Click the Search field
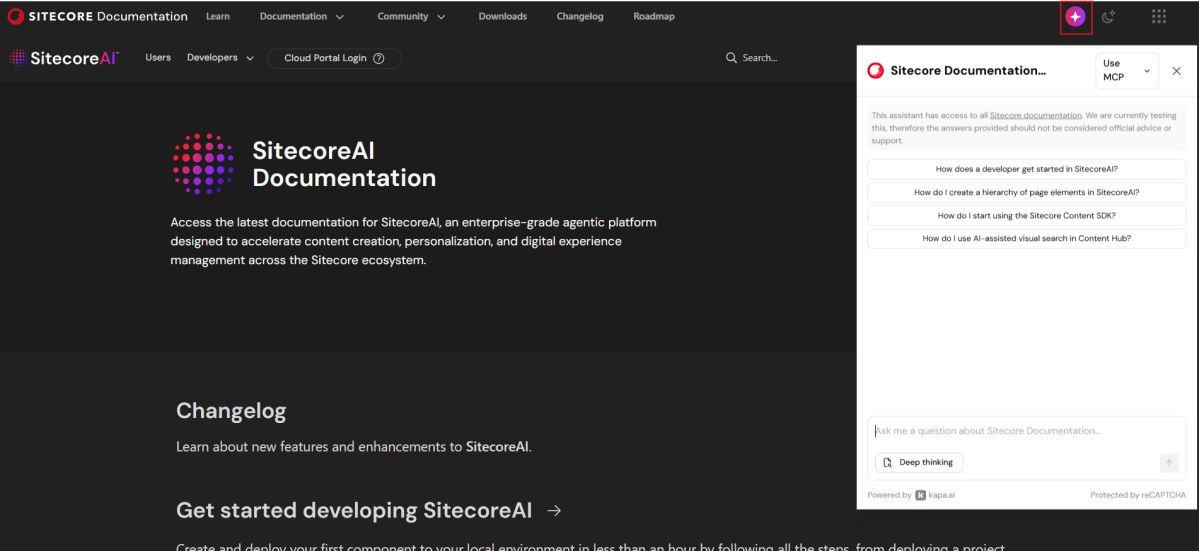 coord(783,58)
